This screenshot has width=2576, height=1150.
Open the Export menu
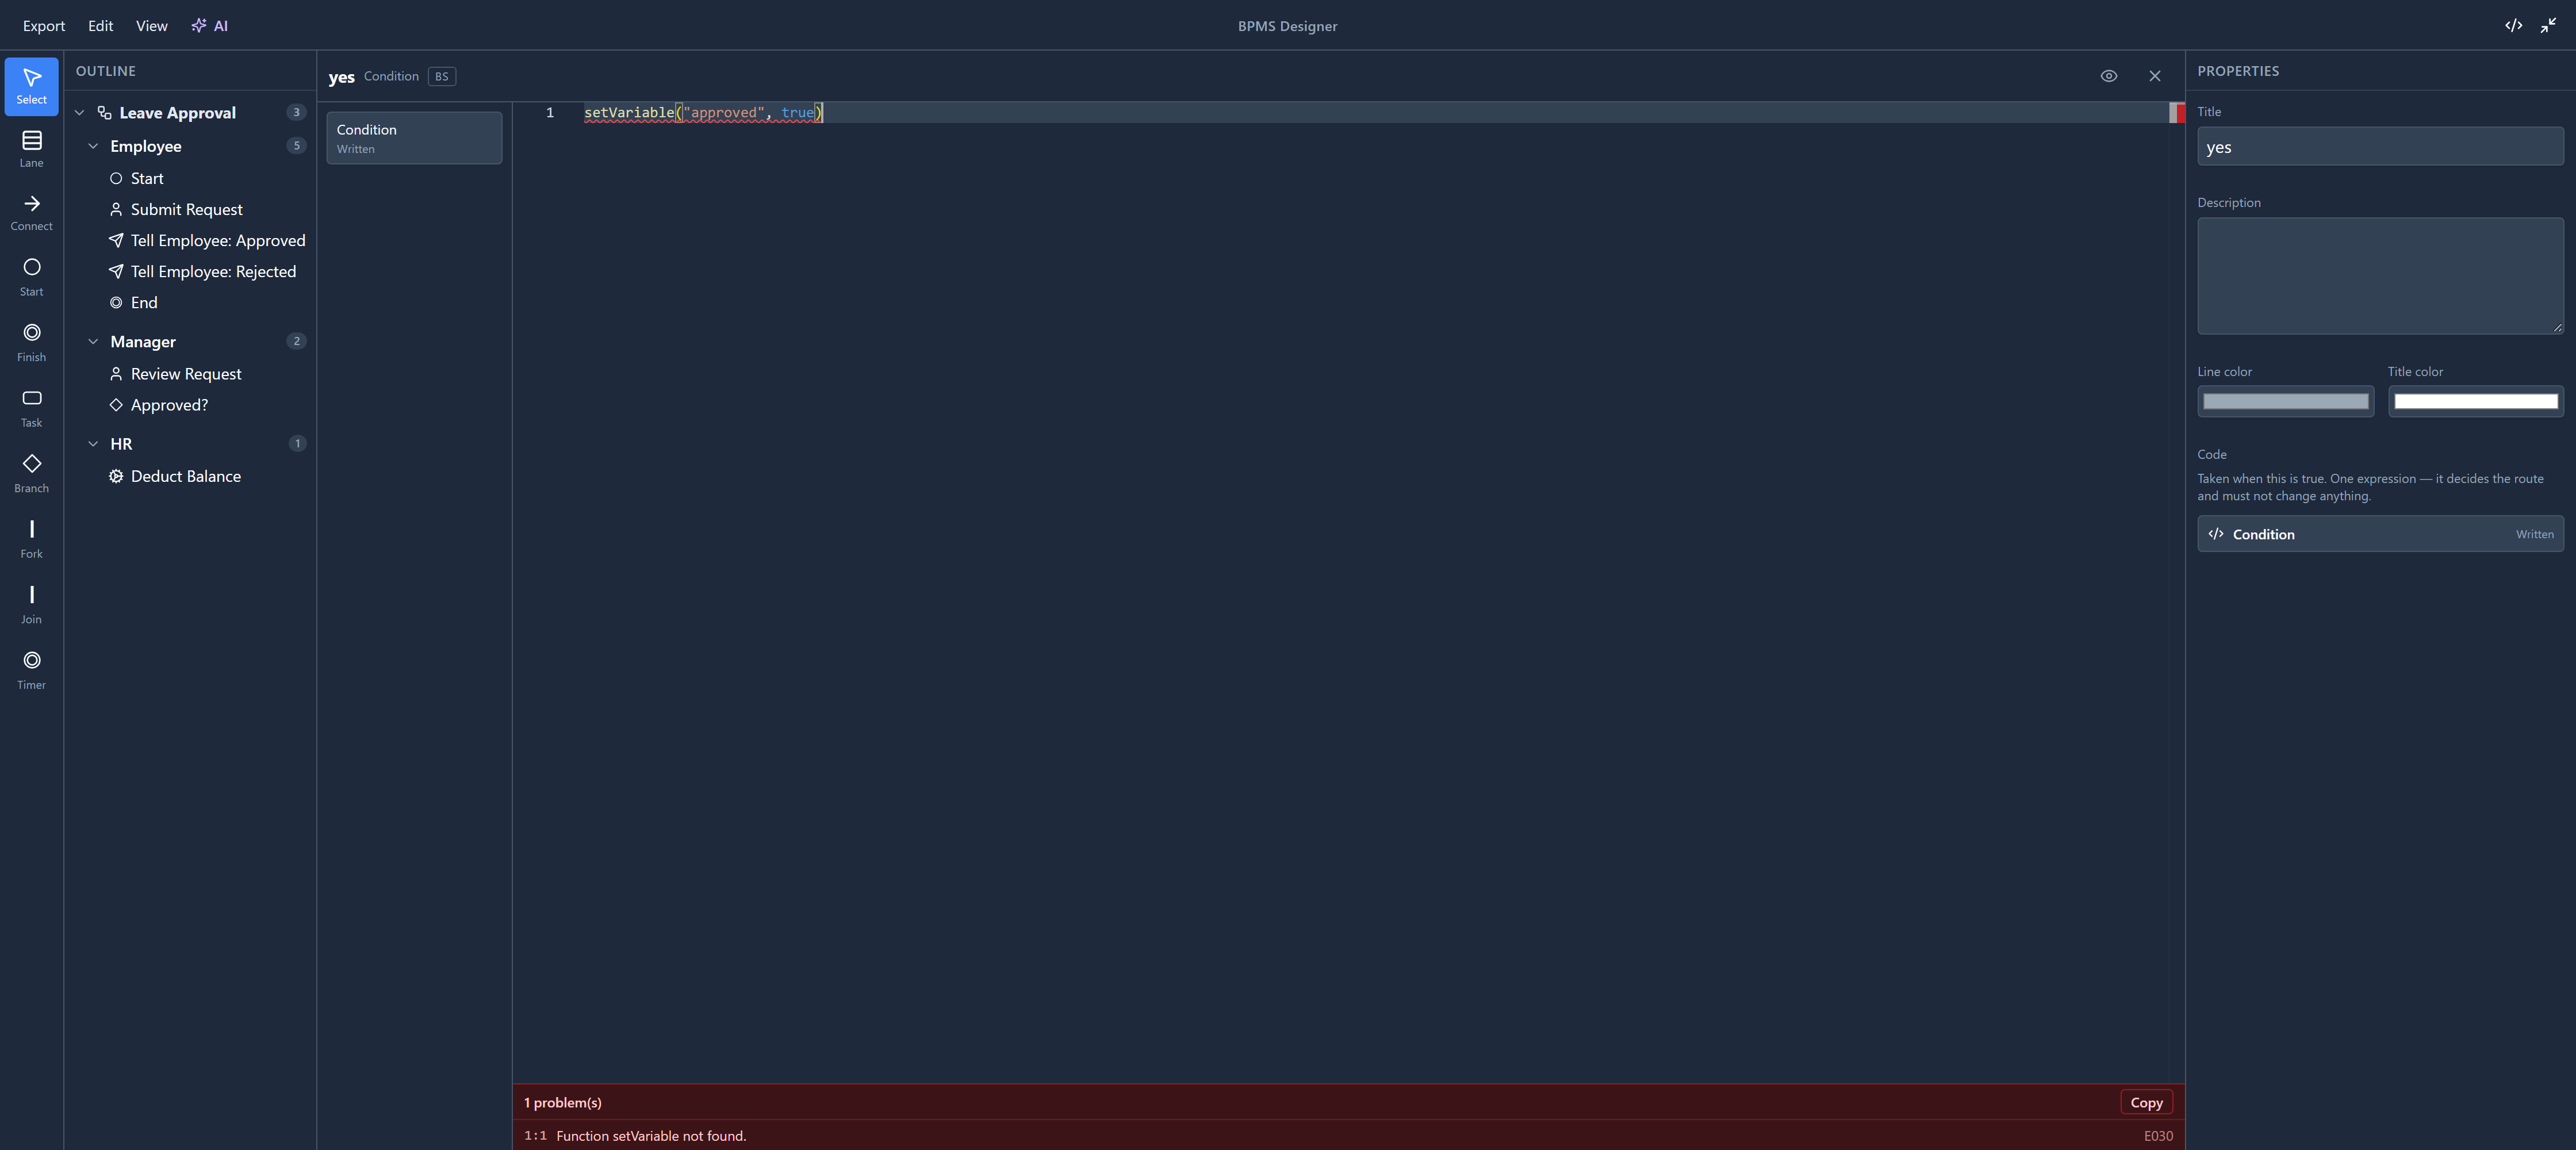coord(44,26)
